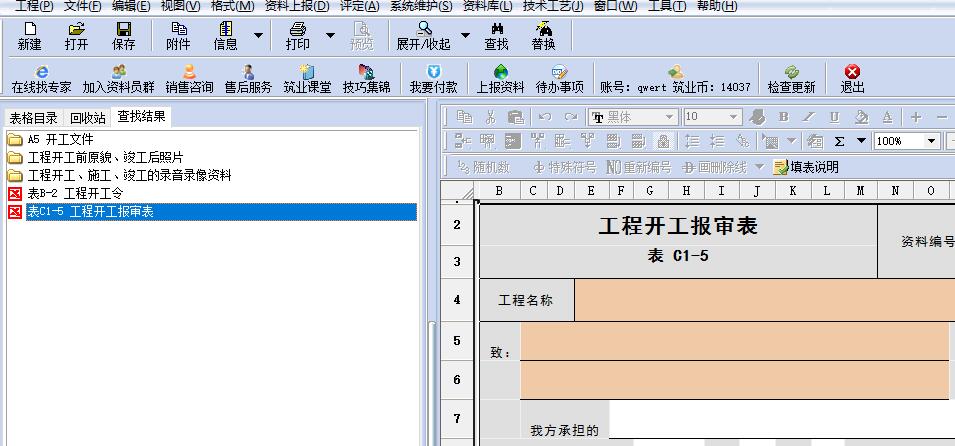
Task: Toggle italic formatting button
Action: [809, 117]
